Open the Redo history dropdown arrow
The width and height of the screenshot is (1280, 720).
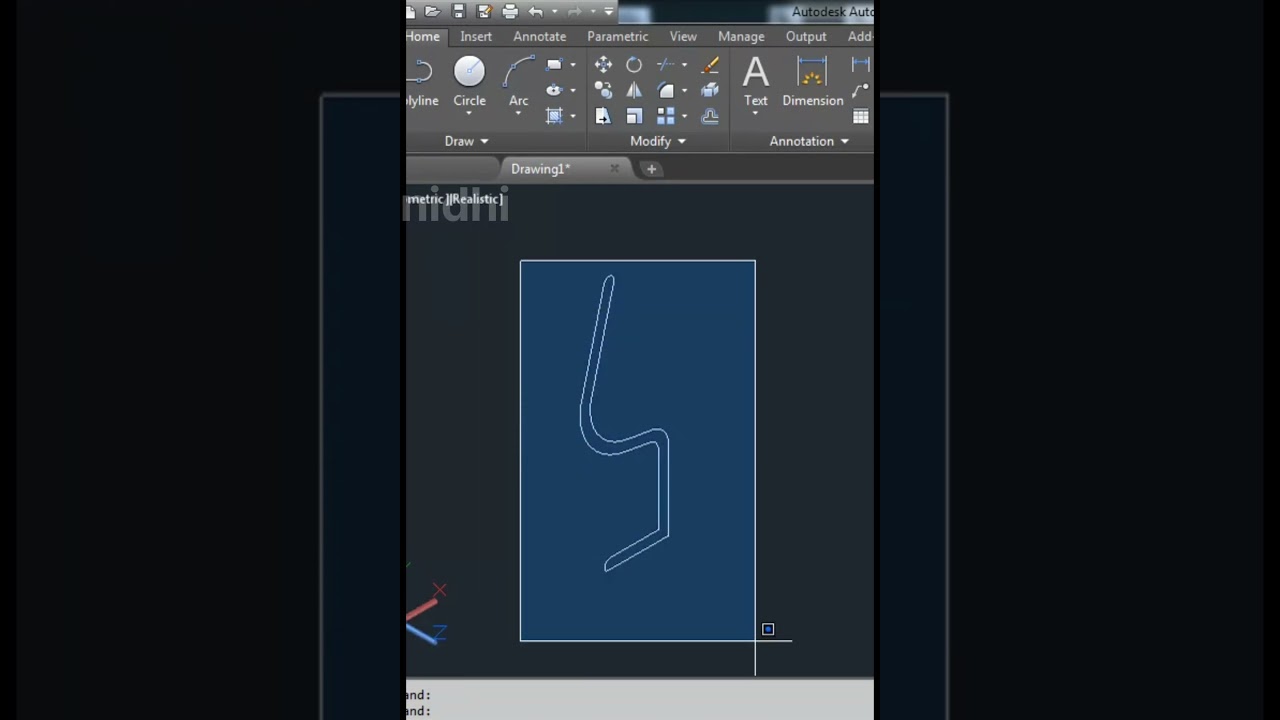coord(593,12)
